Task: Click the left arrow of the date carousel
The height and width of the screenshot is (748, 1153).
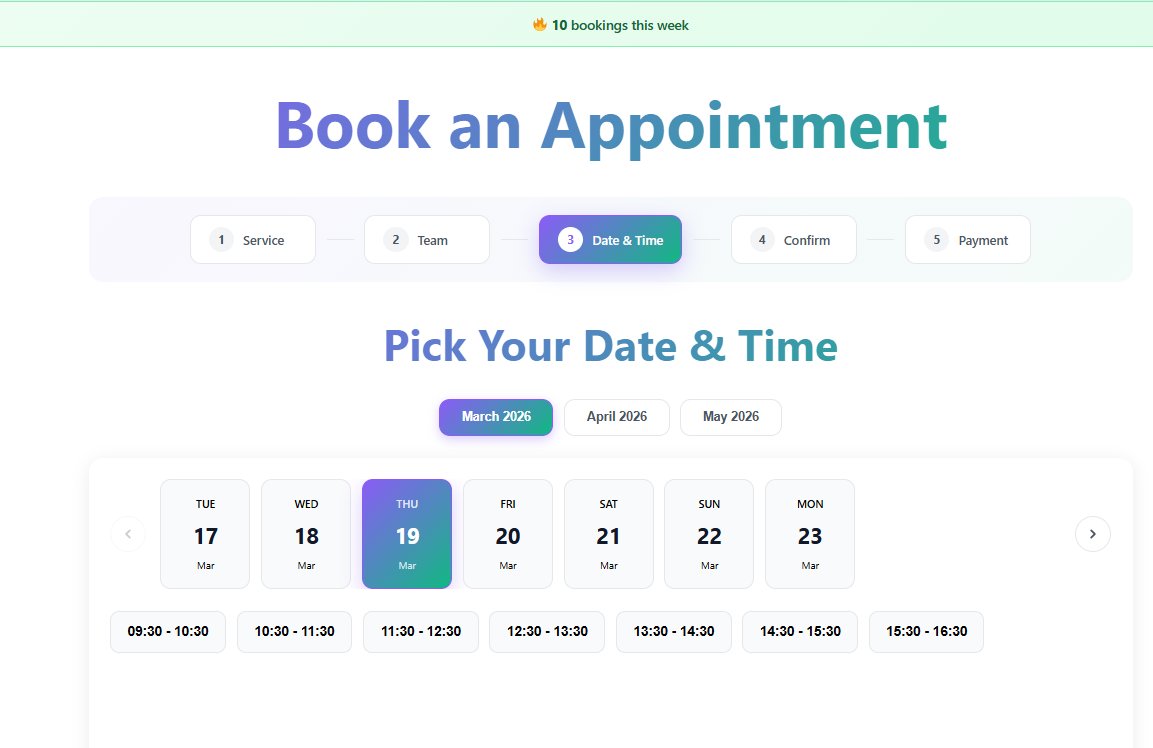Action: (128, 534)
